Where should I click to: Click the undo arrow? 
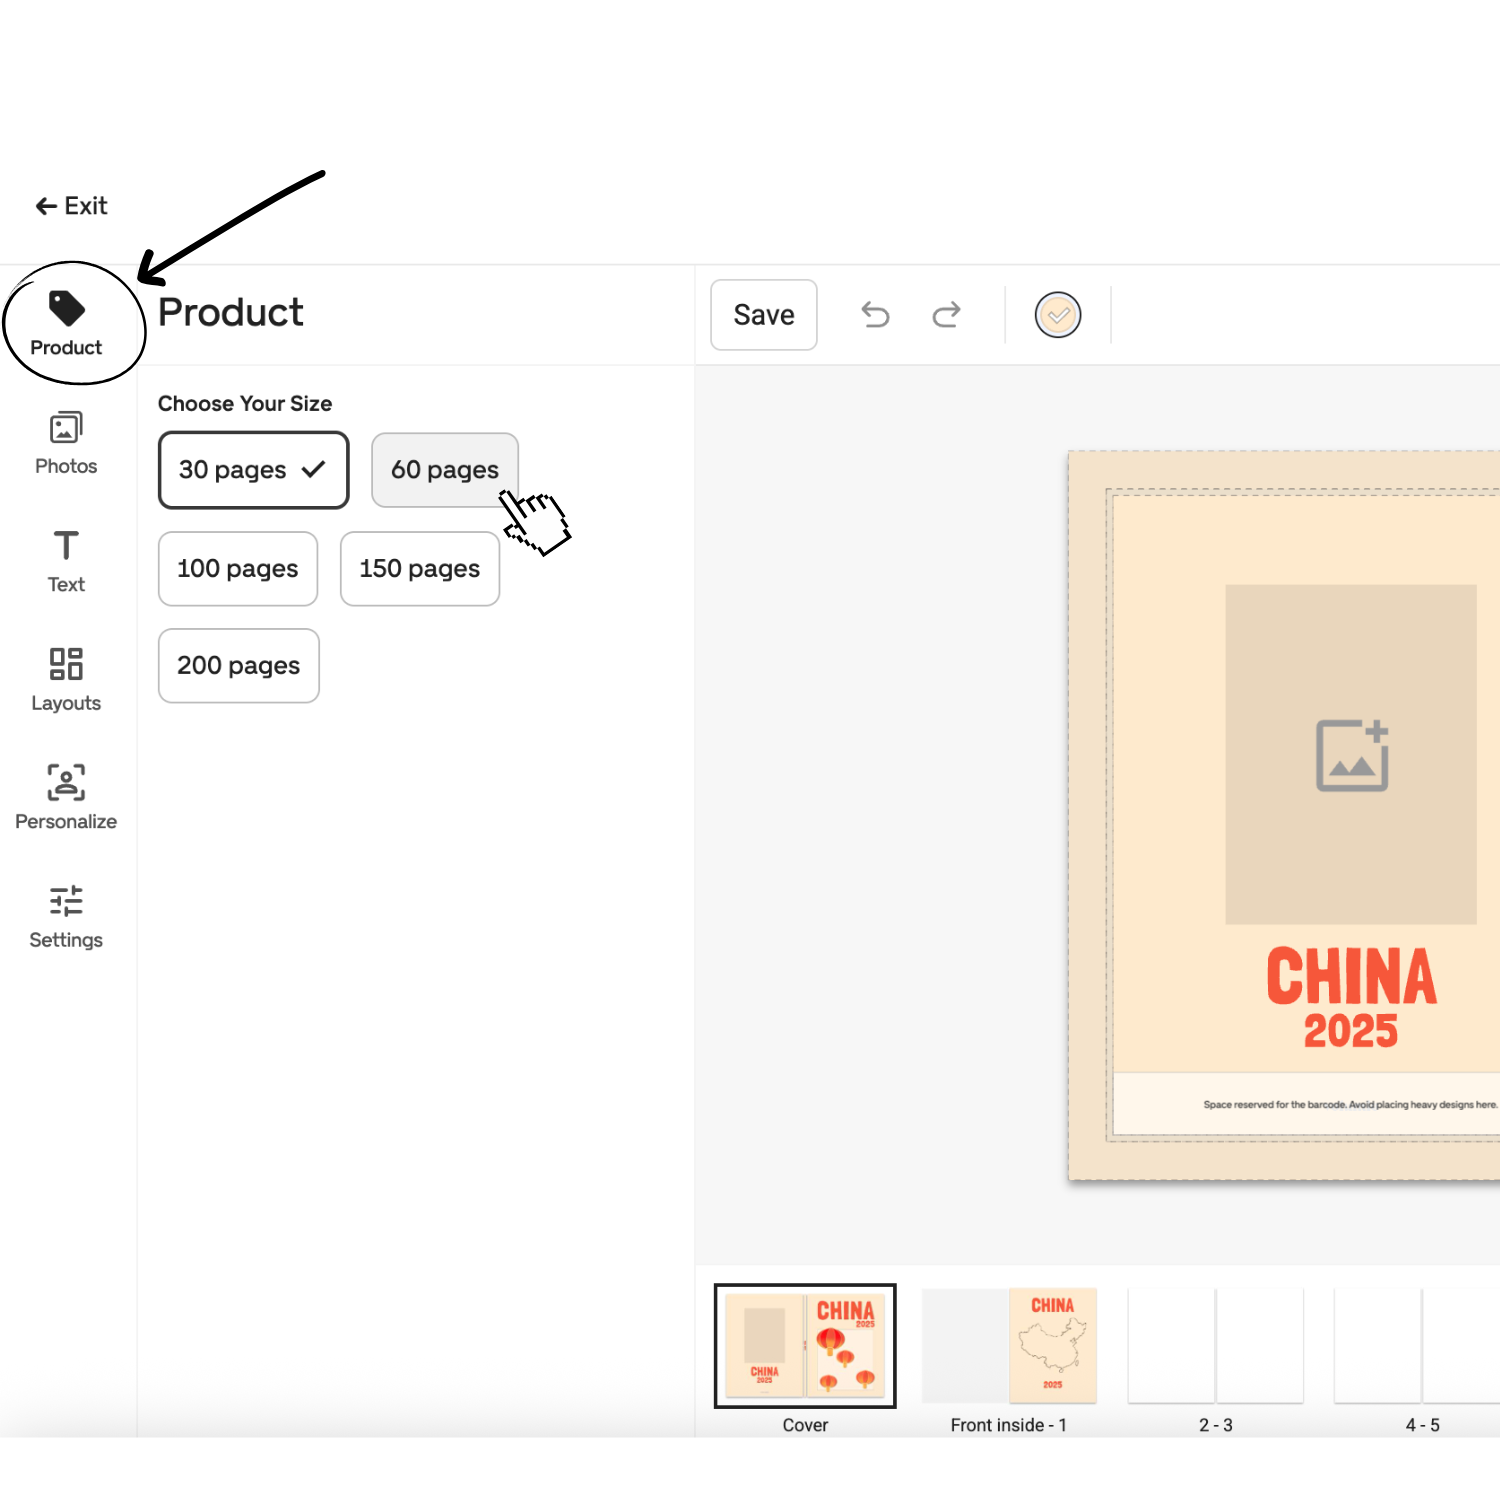pos(875,315)
